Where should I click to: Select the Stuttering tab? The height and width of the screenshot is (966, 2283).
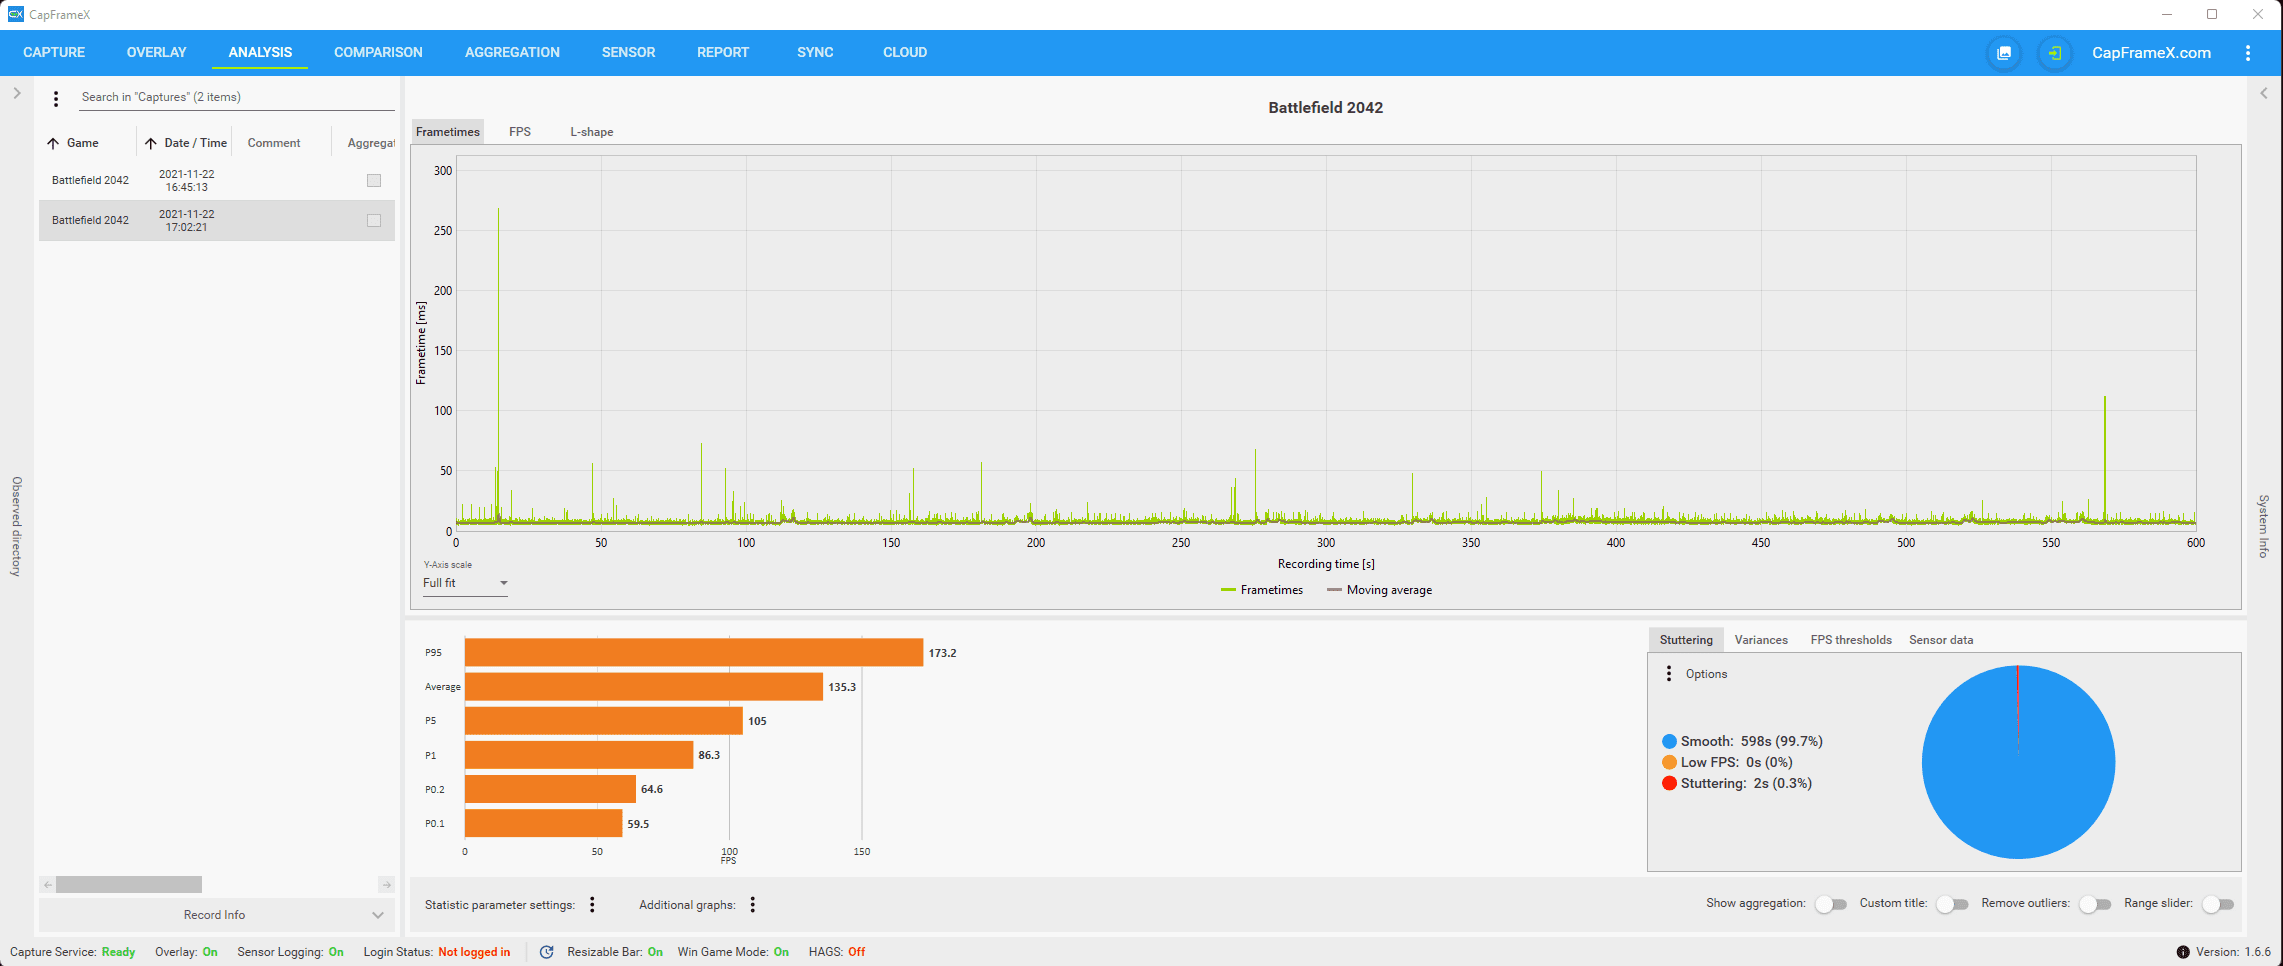click(1686, 640)
